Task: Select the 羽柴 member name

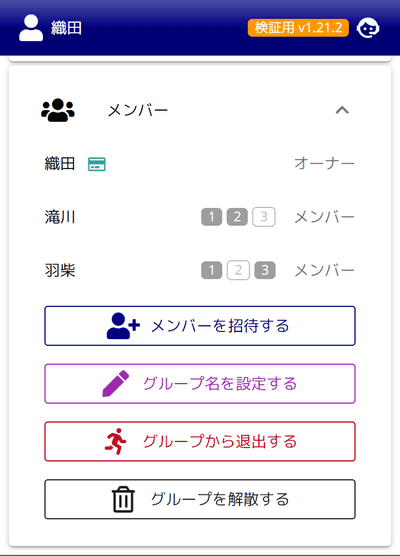Action: pyautogui.click(x=60, y=271)
